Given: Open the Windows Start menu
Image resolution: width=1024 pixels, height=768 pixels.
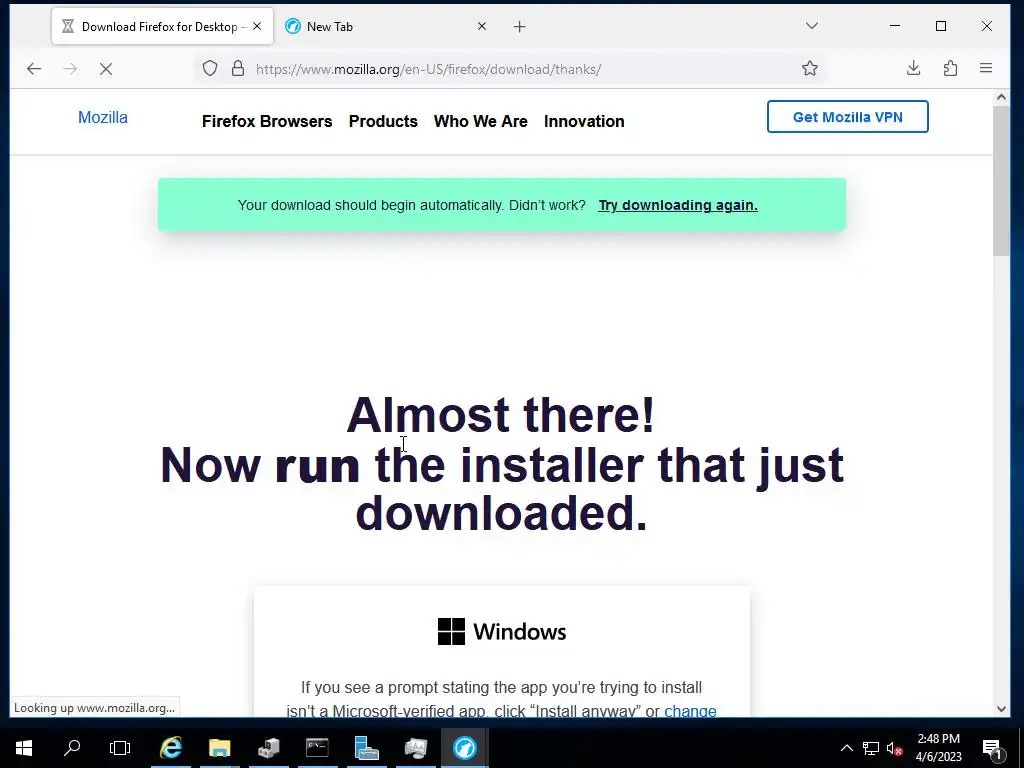Looking at the screenshot, I should (x=24, y=748).
